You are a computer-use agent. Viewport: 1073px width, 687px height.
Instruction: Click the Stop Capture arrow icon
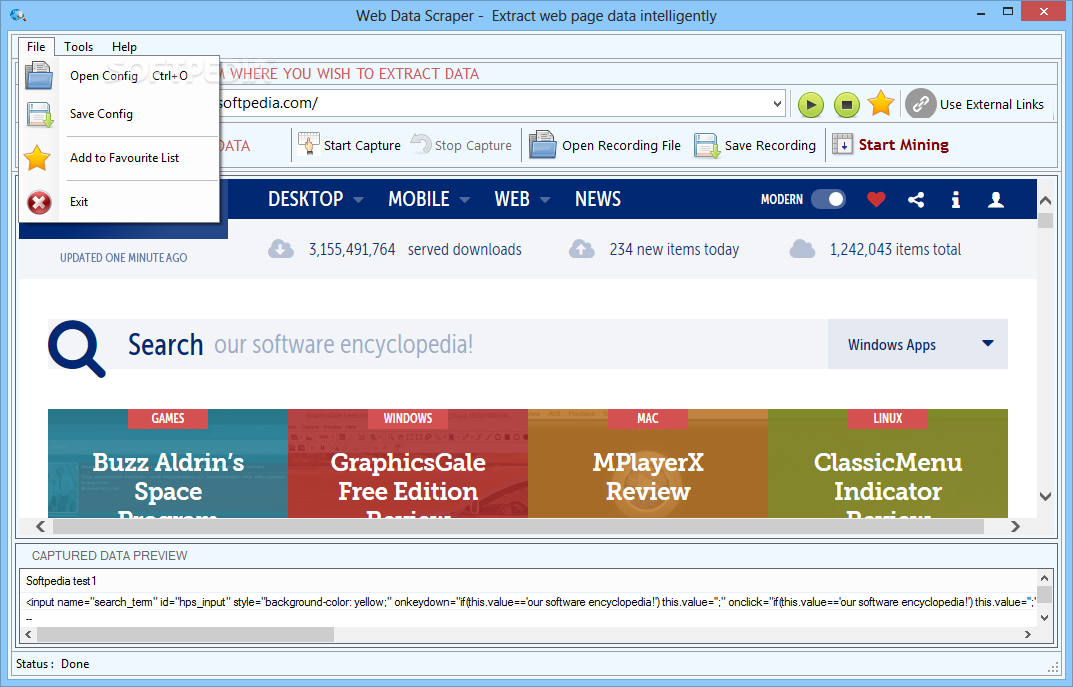(x=421, y=144)
